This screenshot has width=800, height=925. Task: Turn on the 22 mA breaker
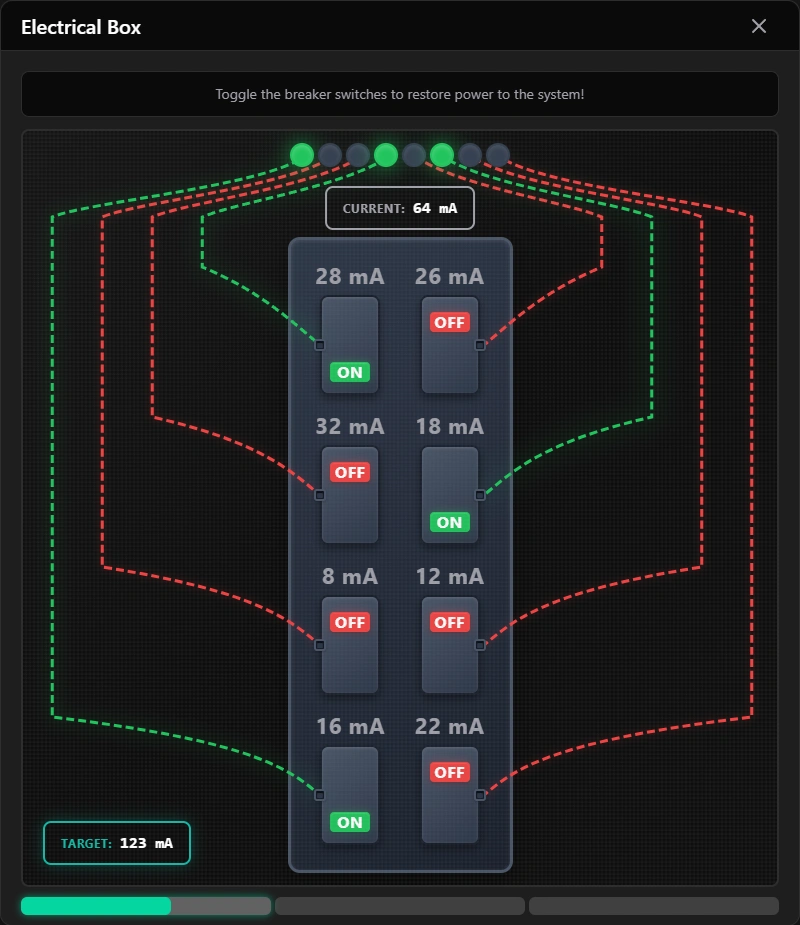coord(450,794)
